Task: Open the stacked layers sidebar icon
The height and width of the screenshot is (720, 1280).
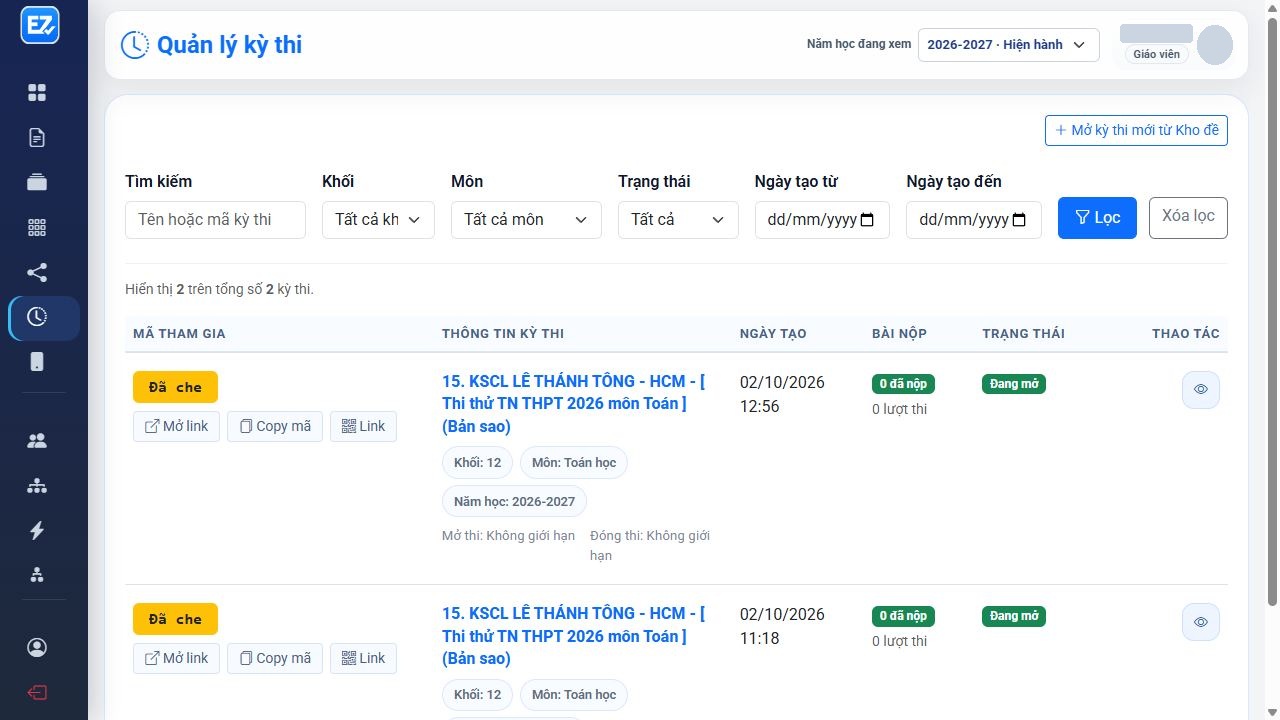Action: click(37, 183)
